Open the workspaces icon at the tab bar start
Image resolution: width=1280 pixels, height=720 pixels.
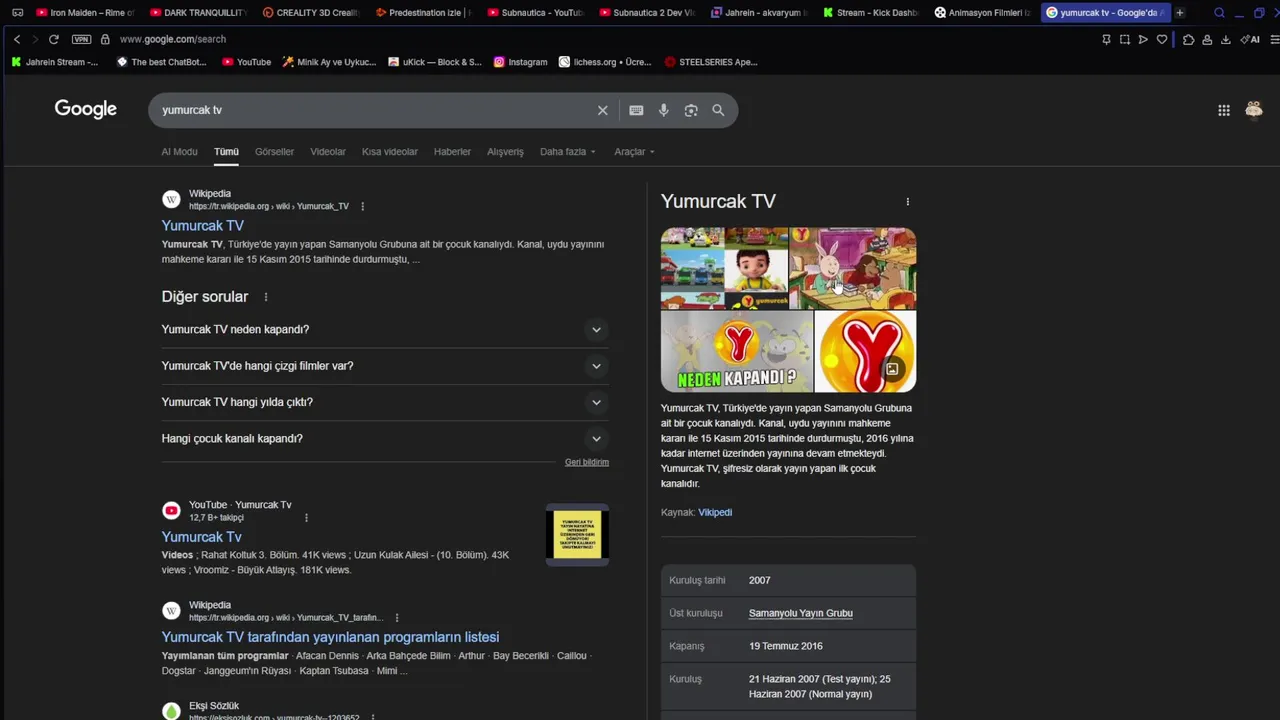[x=17, y=13]
